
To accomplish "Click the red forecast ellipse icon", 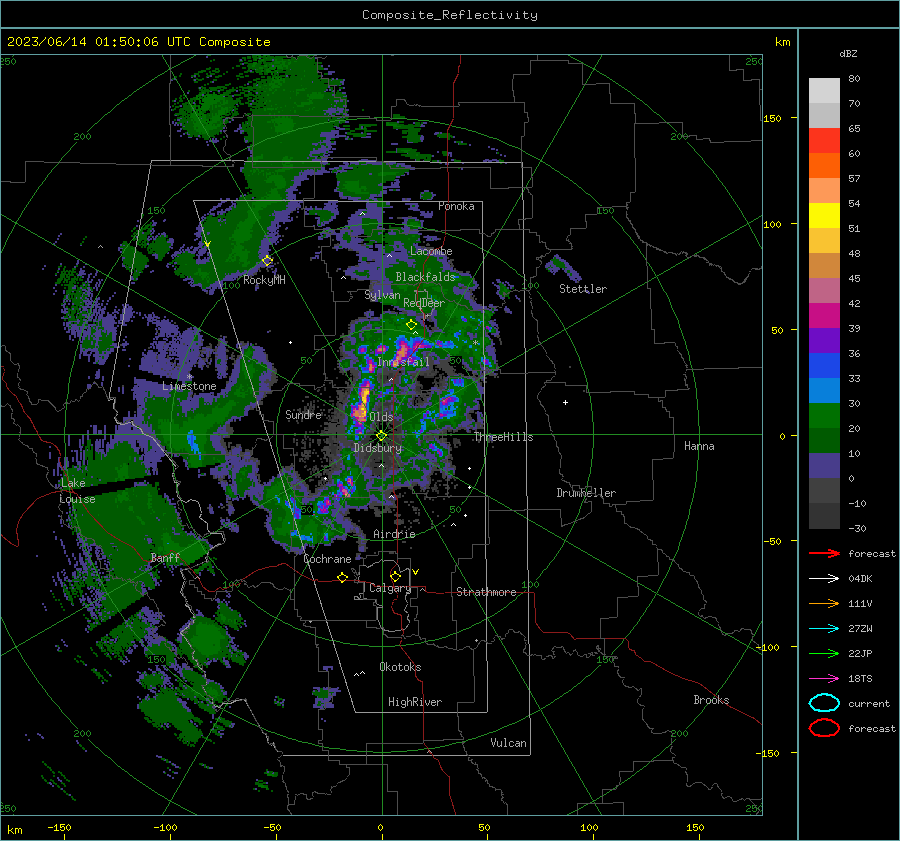I will (x=824, y=728).
